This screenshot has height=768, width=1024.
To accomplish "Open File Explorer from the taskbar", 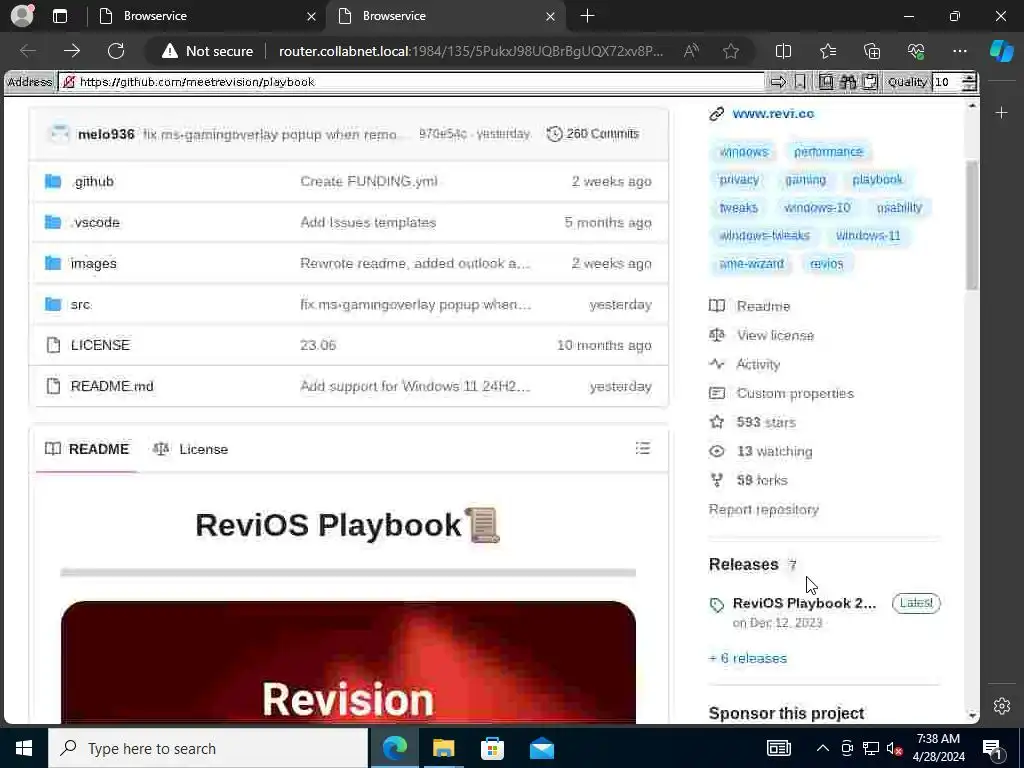I will pos(443,748).
